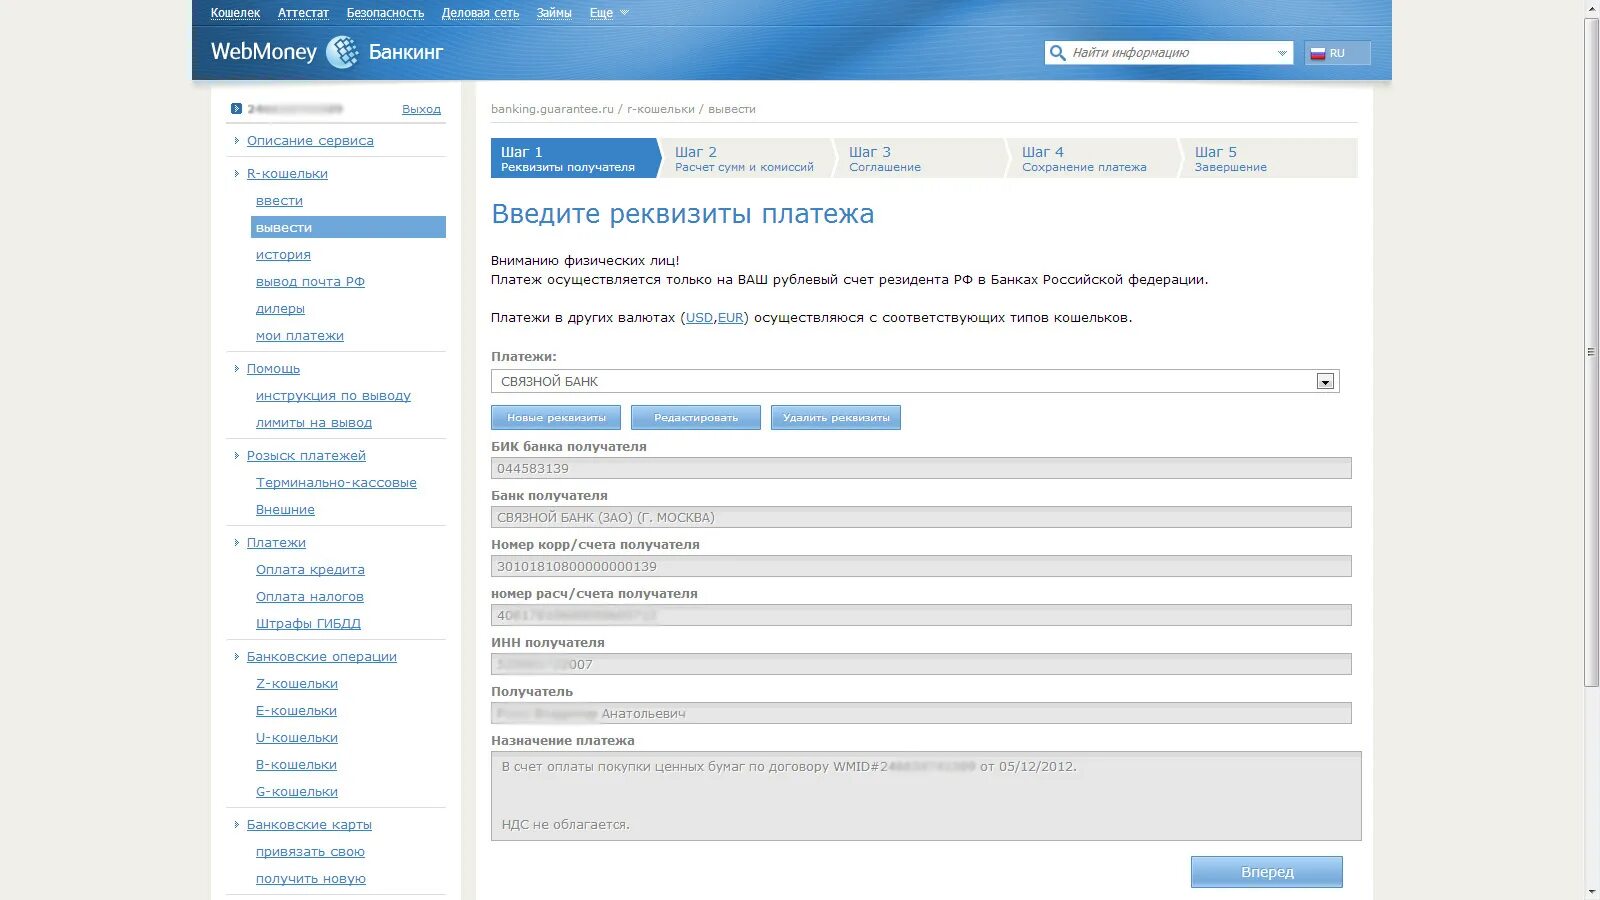Viewport: 1600px width, 900px height.
Task: Click the r-кошельки breadcrumb text
Action: [660, 109]
